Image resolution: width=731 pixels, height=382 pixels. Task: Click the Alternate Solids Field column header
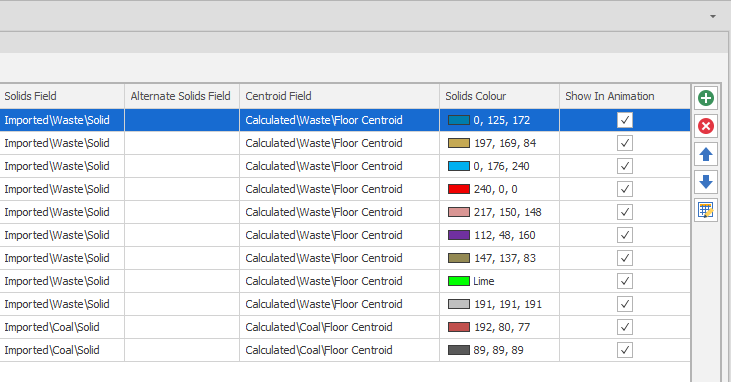[182, 96]
